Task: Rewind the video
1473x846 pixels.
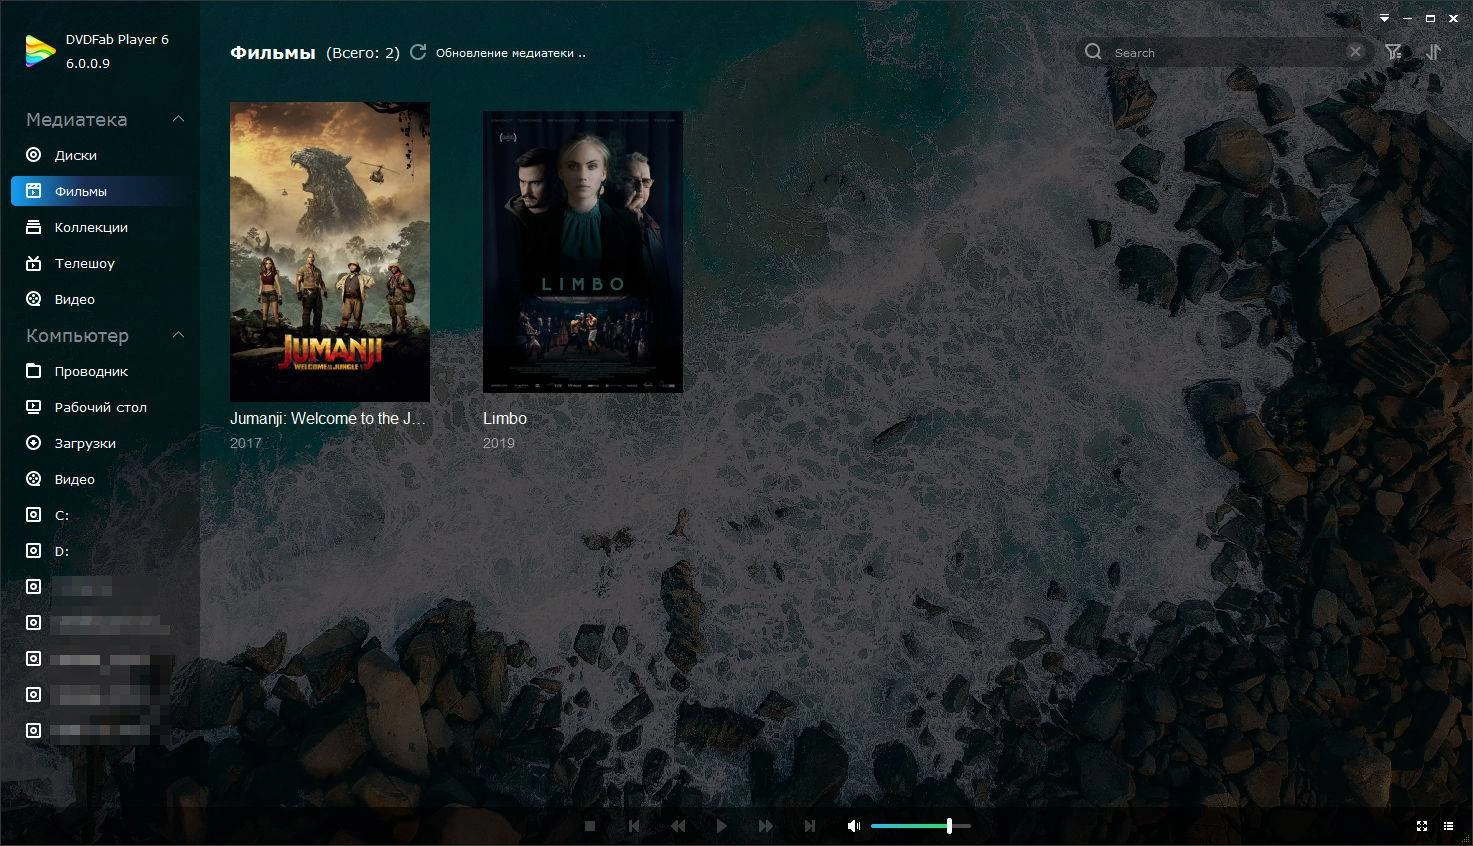Action: pos(678,826)
